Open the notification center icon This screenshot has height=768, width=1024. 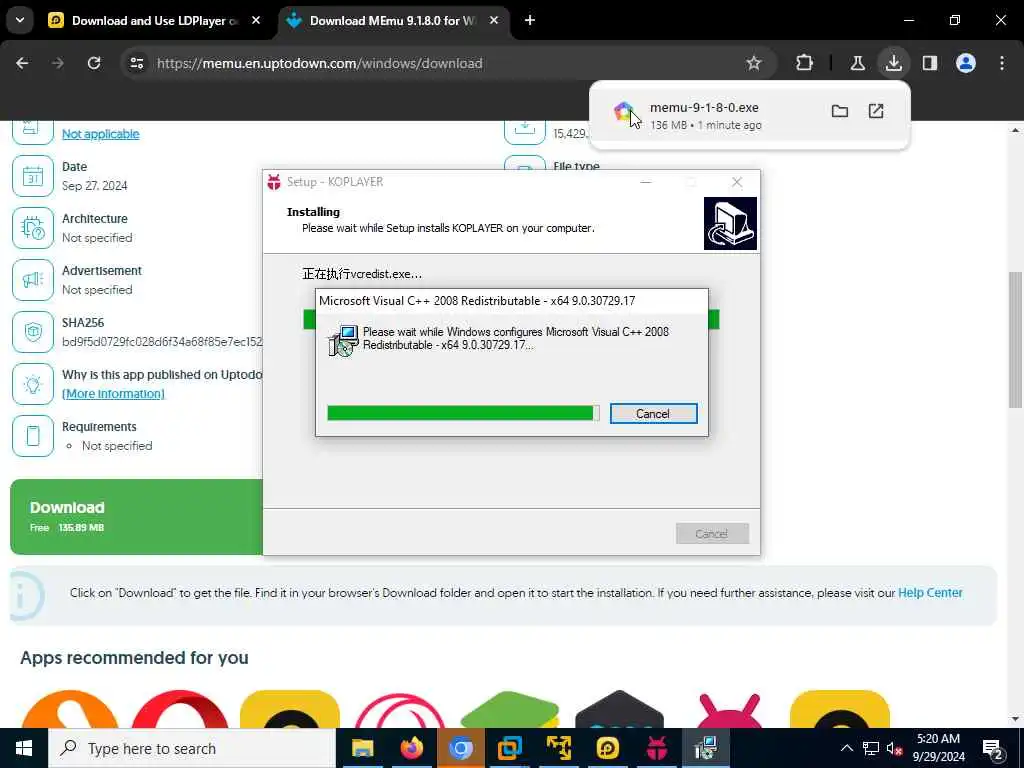click(x=993, y=749)
